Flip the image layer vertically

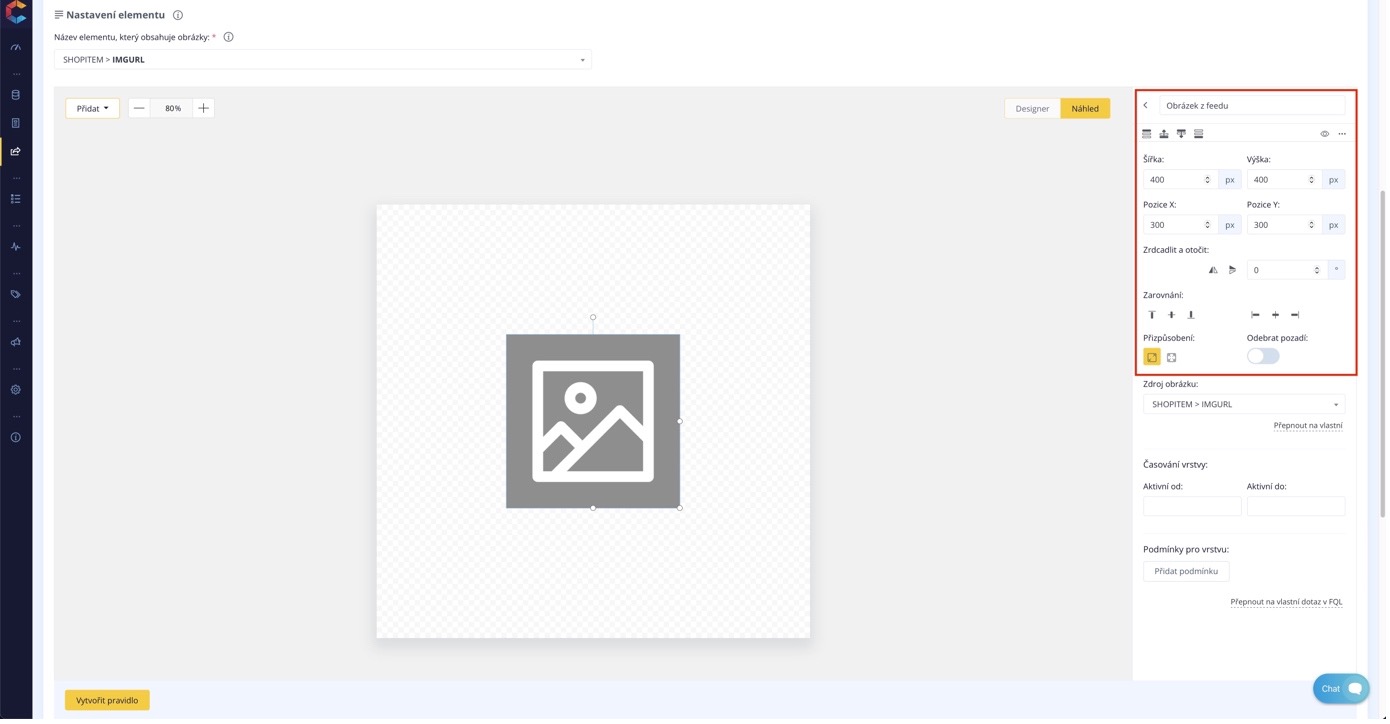pyautogui.click(x=1234, y=270)
